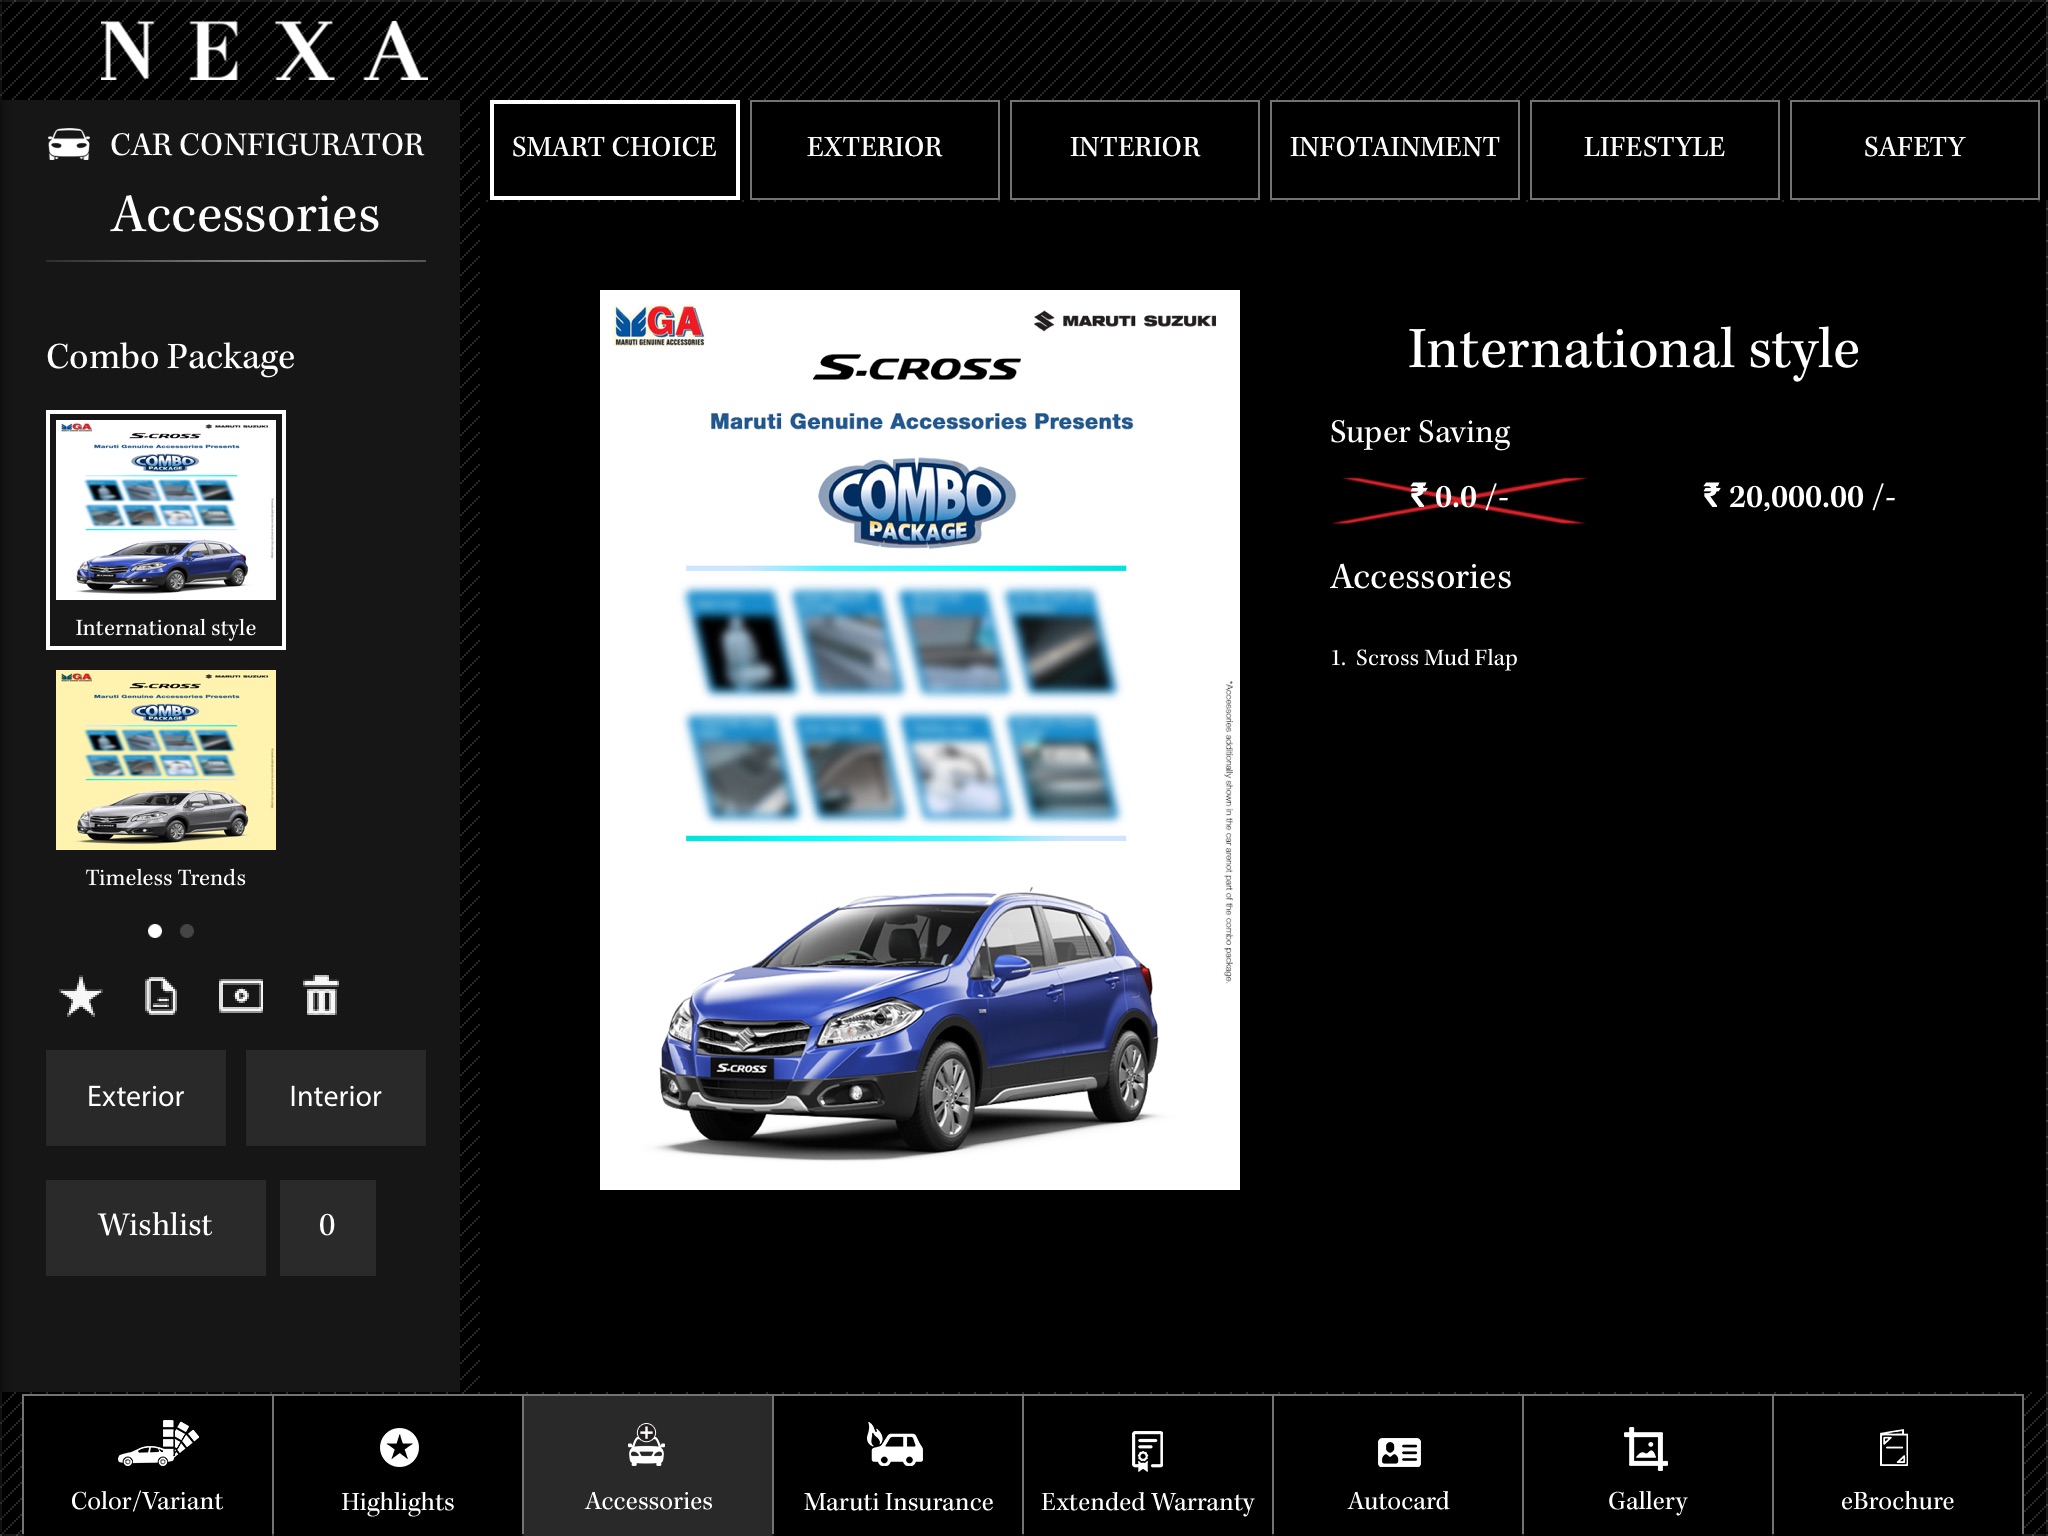Open Highlights section
This screenshot has width=2048, height=1536.
tap(398, 1466)
